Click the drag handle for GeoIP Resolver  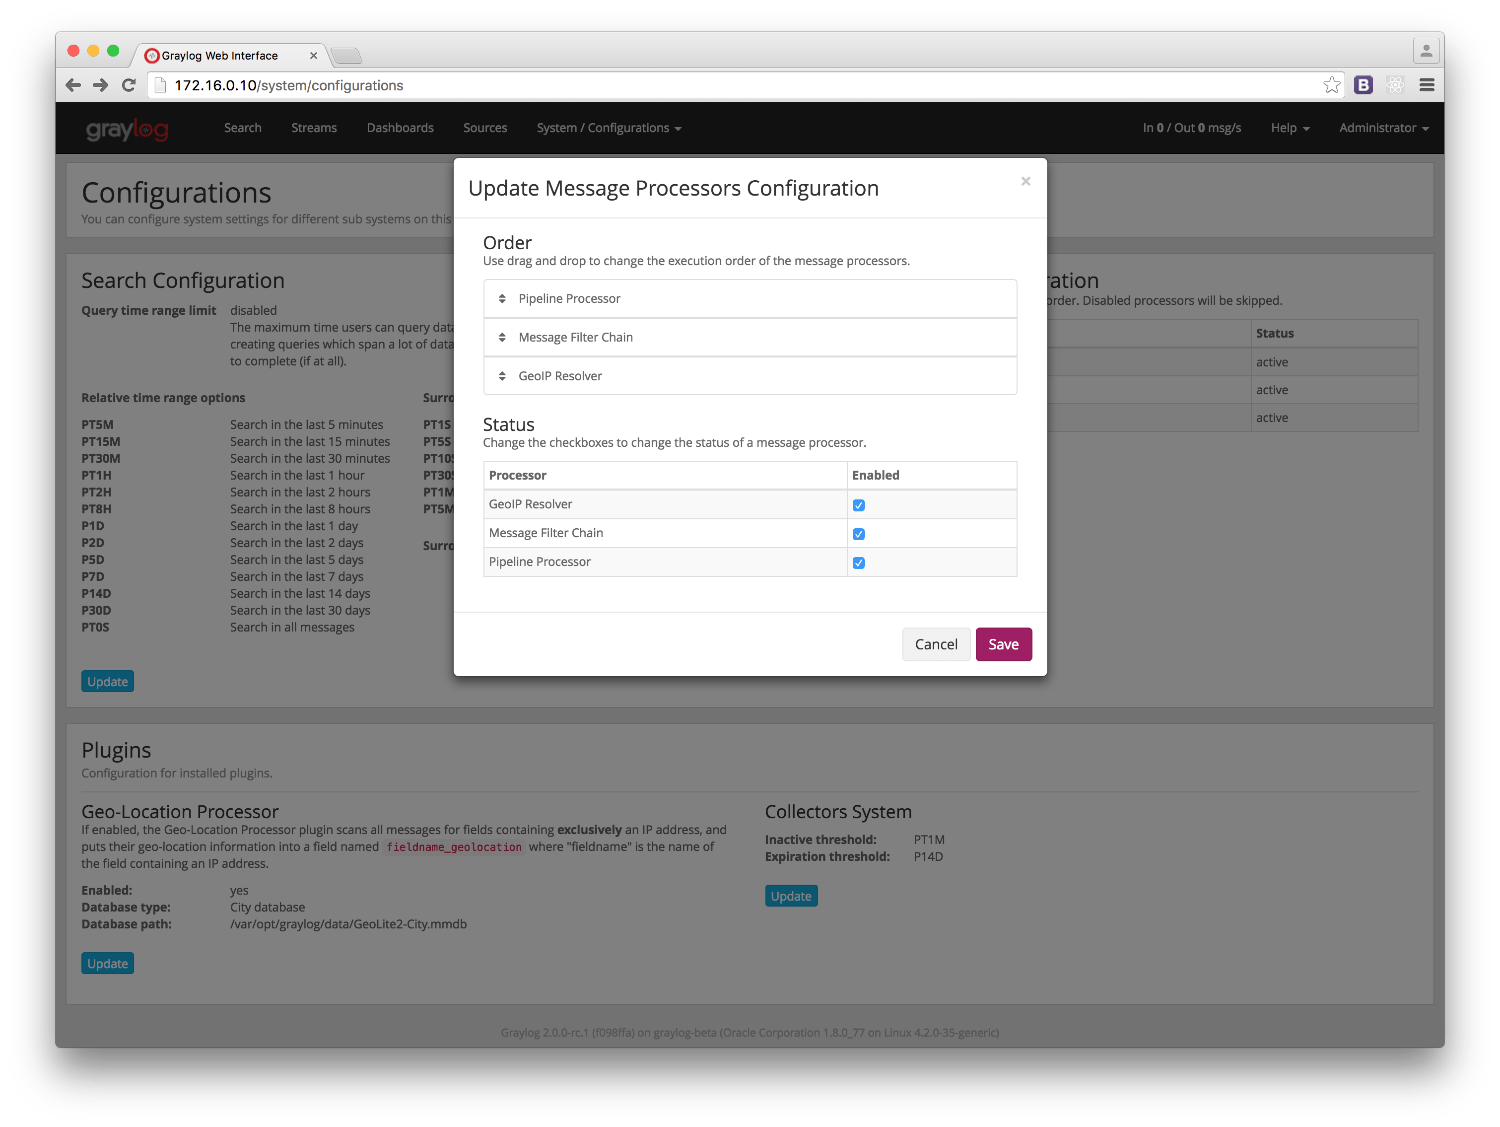(502, 376)
